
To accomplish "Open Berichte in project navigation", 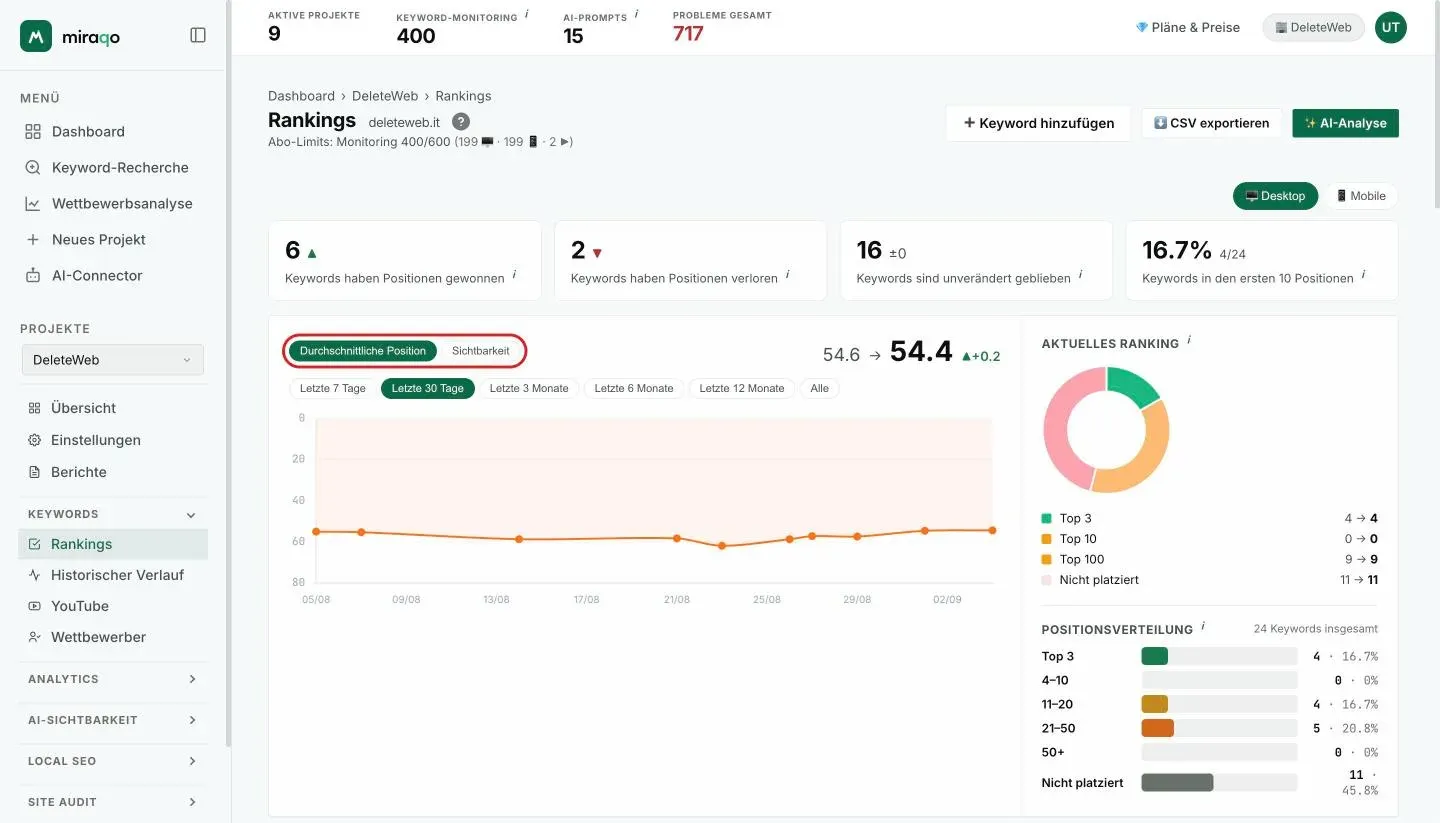I will [x=78, y=472].
